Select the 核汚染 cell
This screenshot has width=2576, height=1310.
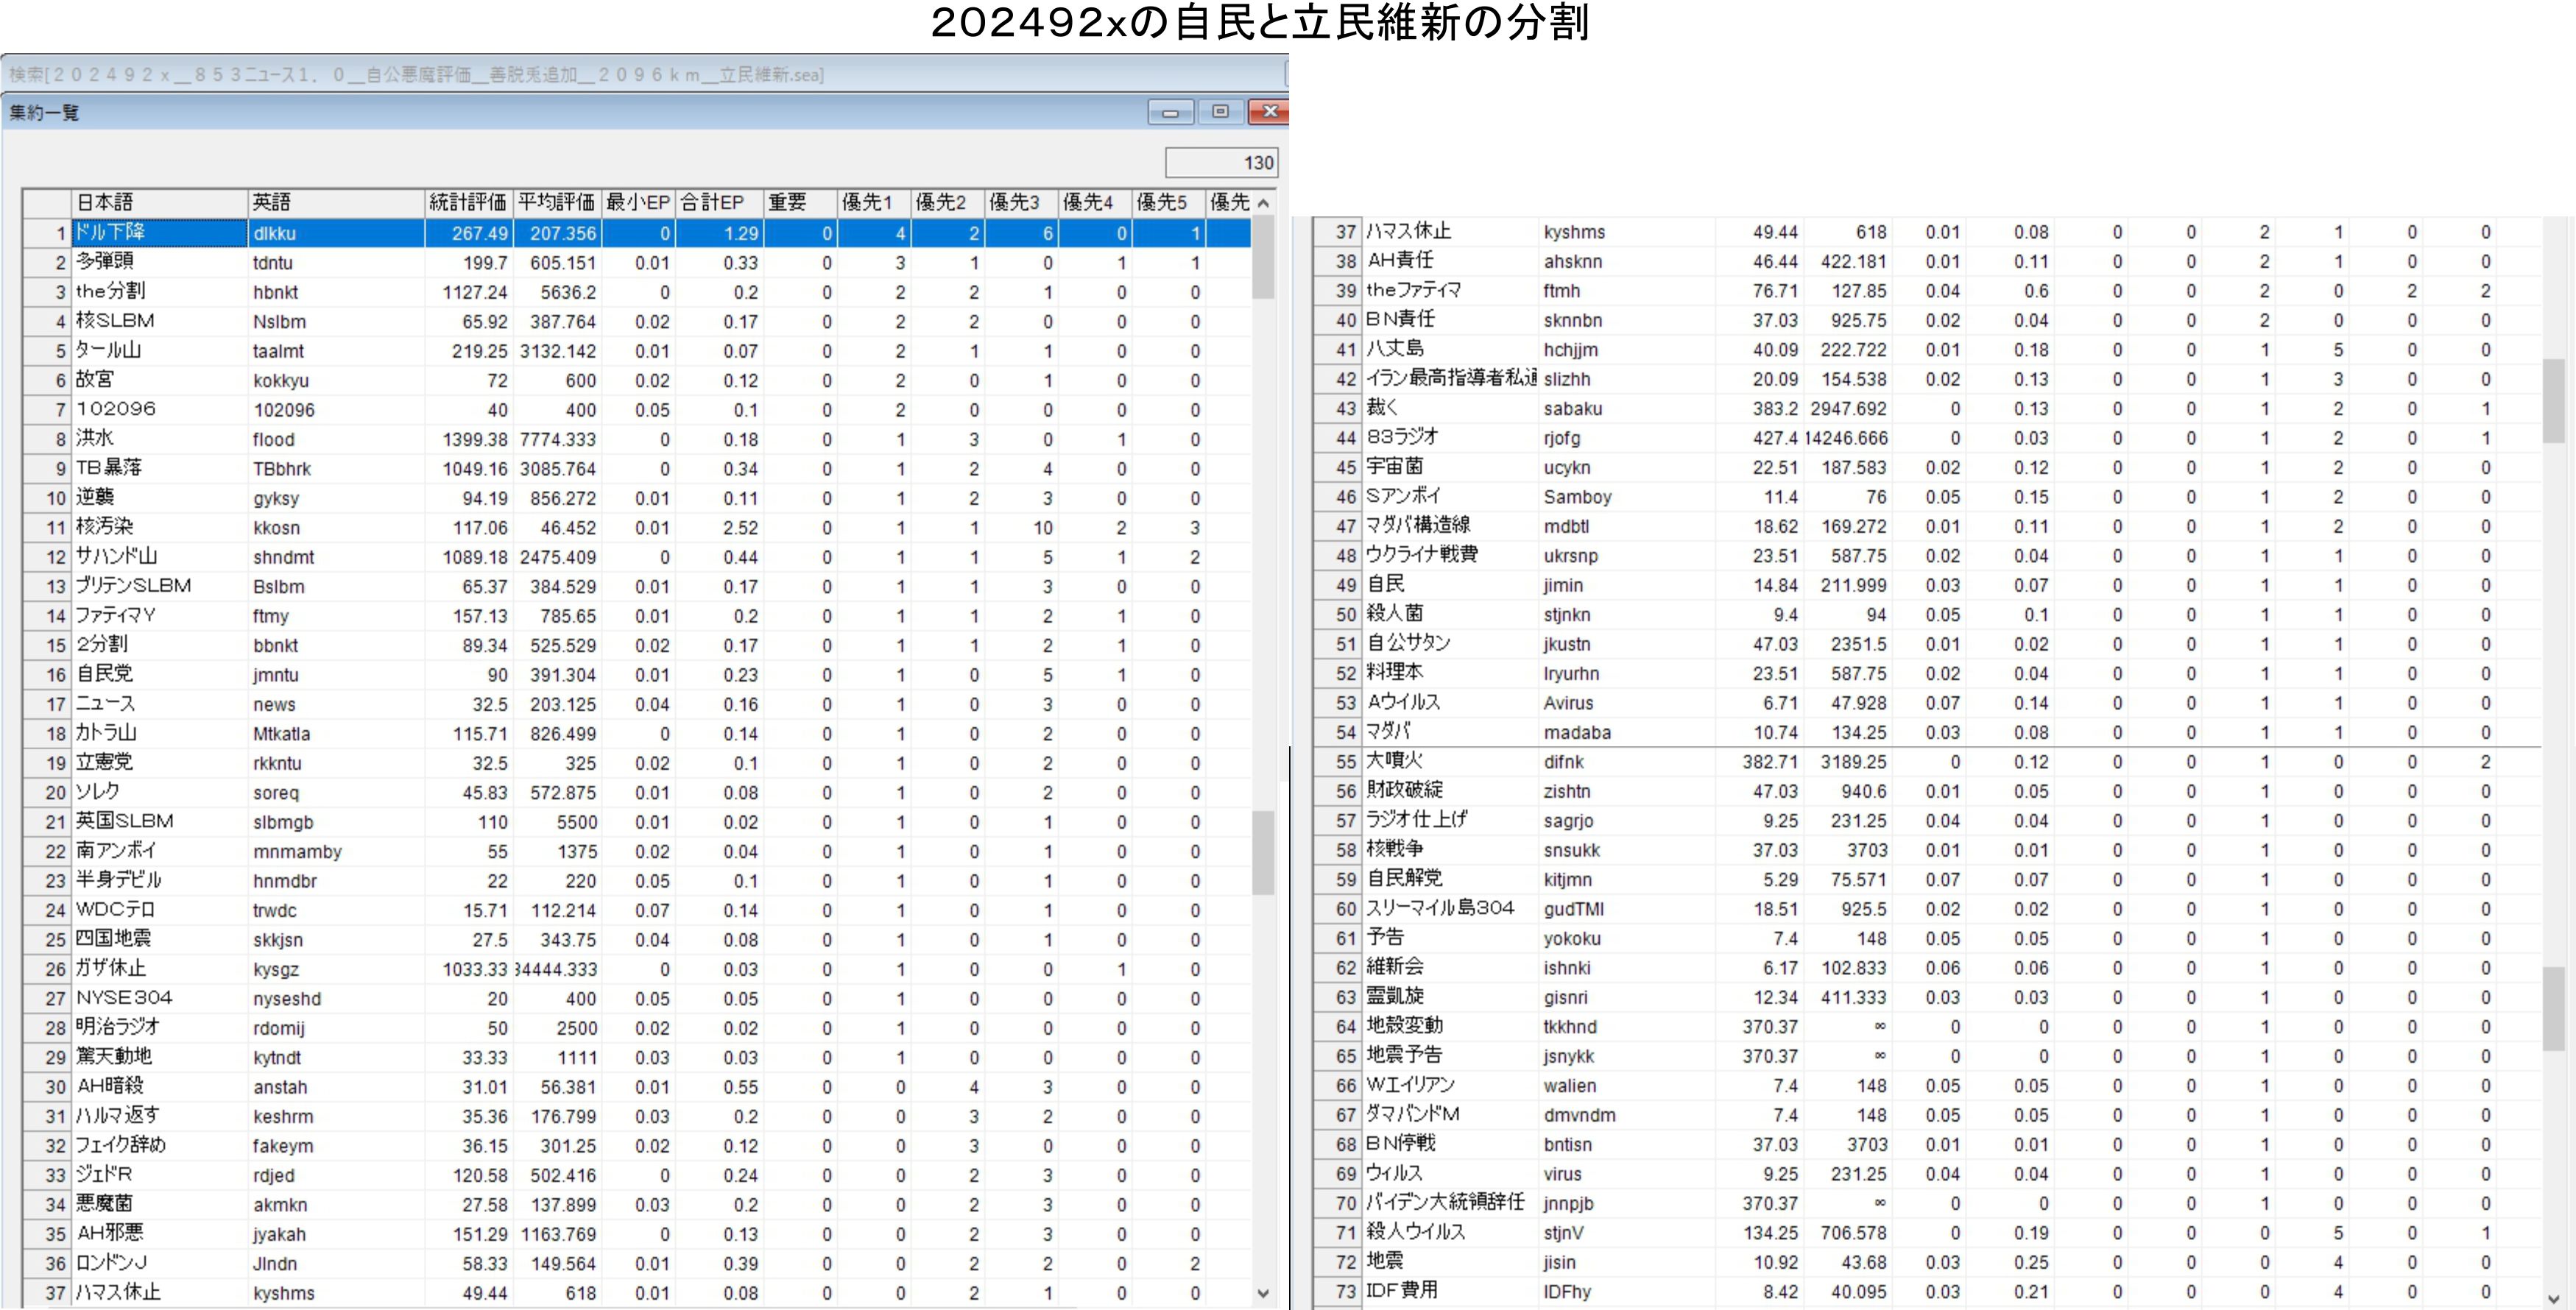159,527
